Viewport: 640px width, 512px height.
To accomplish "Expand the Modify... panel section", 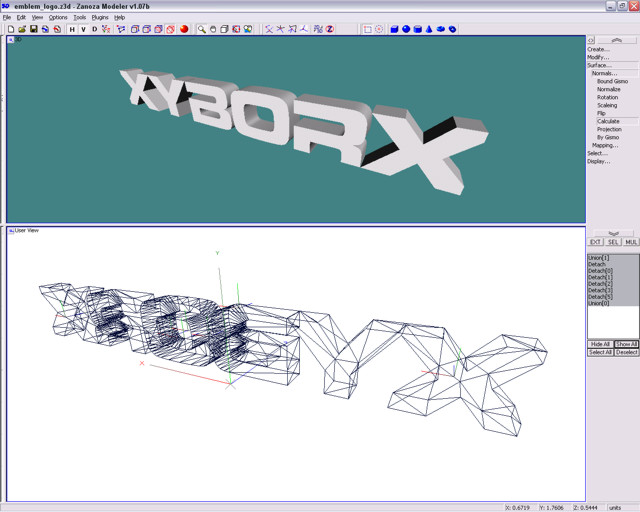I will (x=598, y=57).
